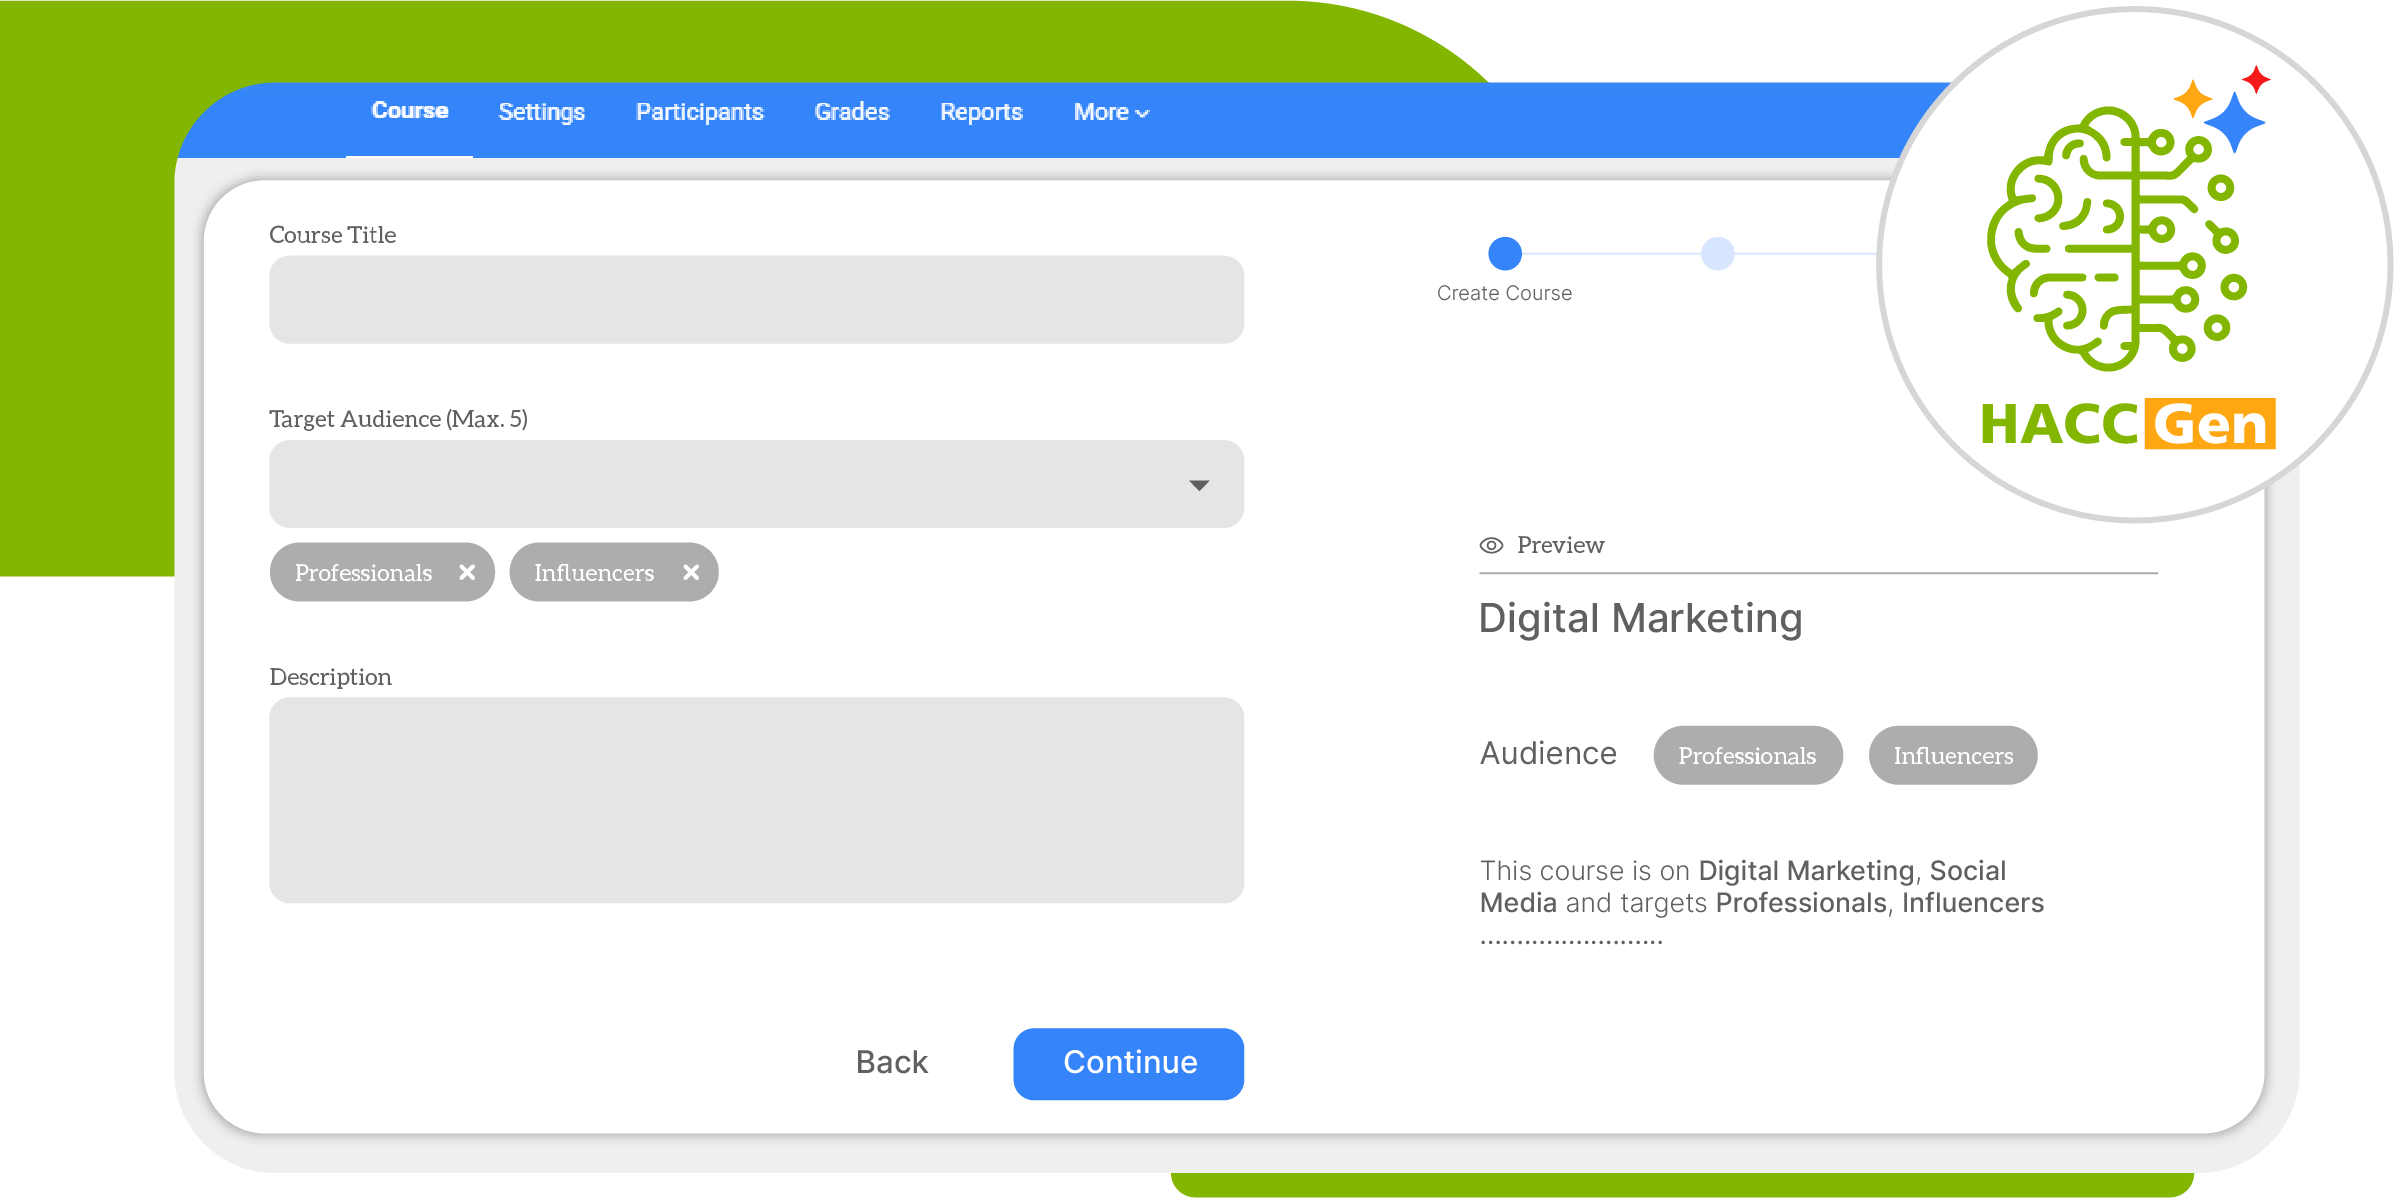Image resolution: width=2394 pixels, height=1198 pixels.
Task: Click the Back button
Action: click(x=891, y=1062)
